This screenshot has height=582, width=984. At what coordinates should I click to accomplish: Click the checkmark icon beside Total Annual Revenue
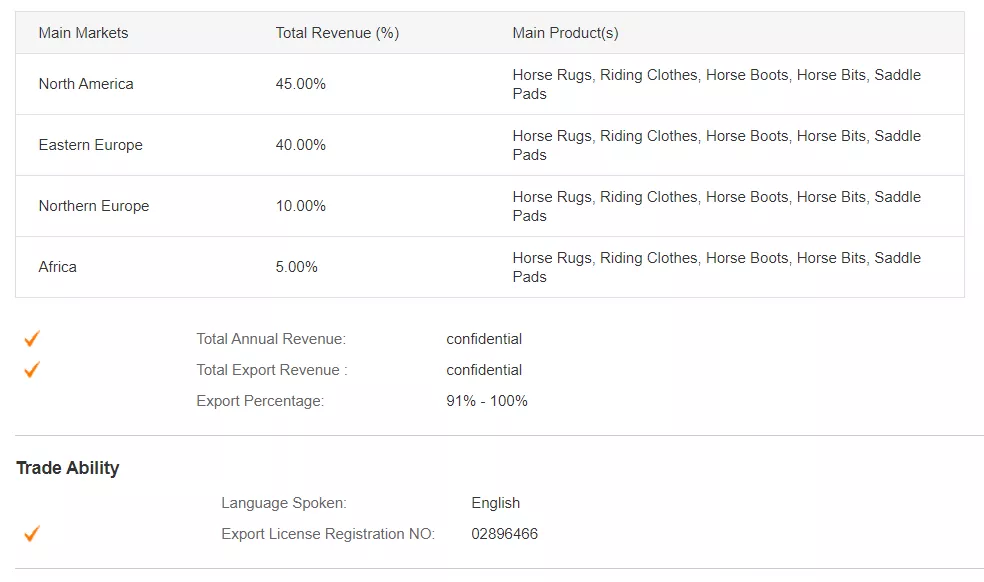pyautogui.click(x=32, y=338)
